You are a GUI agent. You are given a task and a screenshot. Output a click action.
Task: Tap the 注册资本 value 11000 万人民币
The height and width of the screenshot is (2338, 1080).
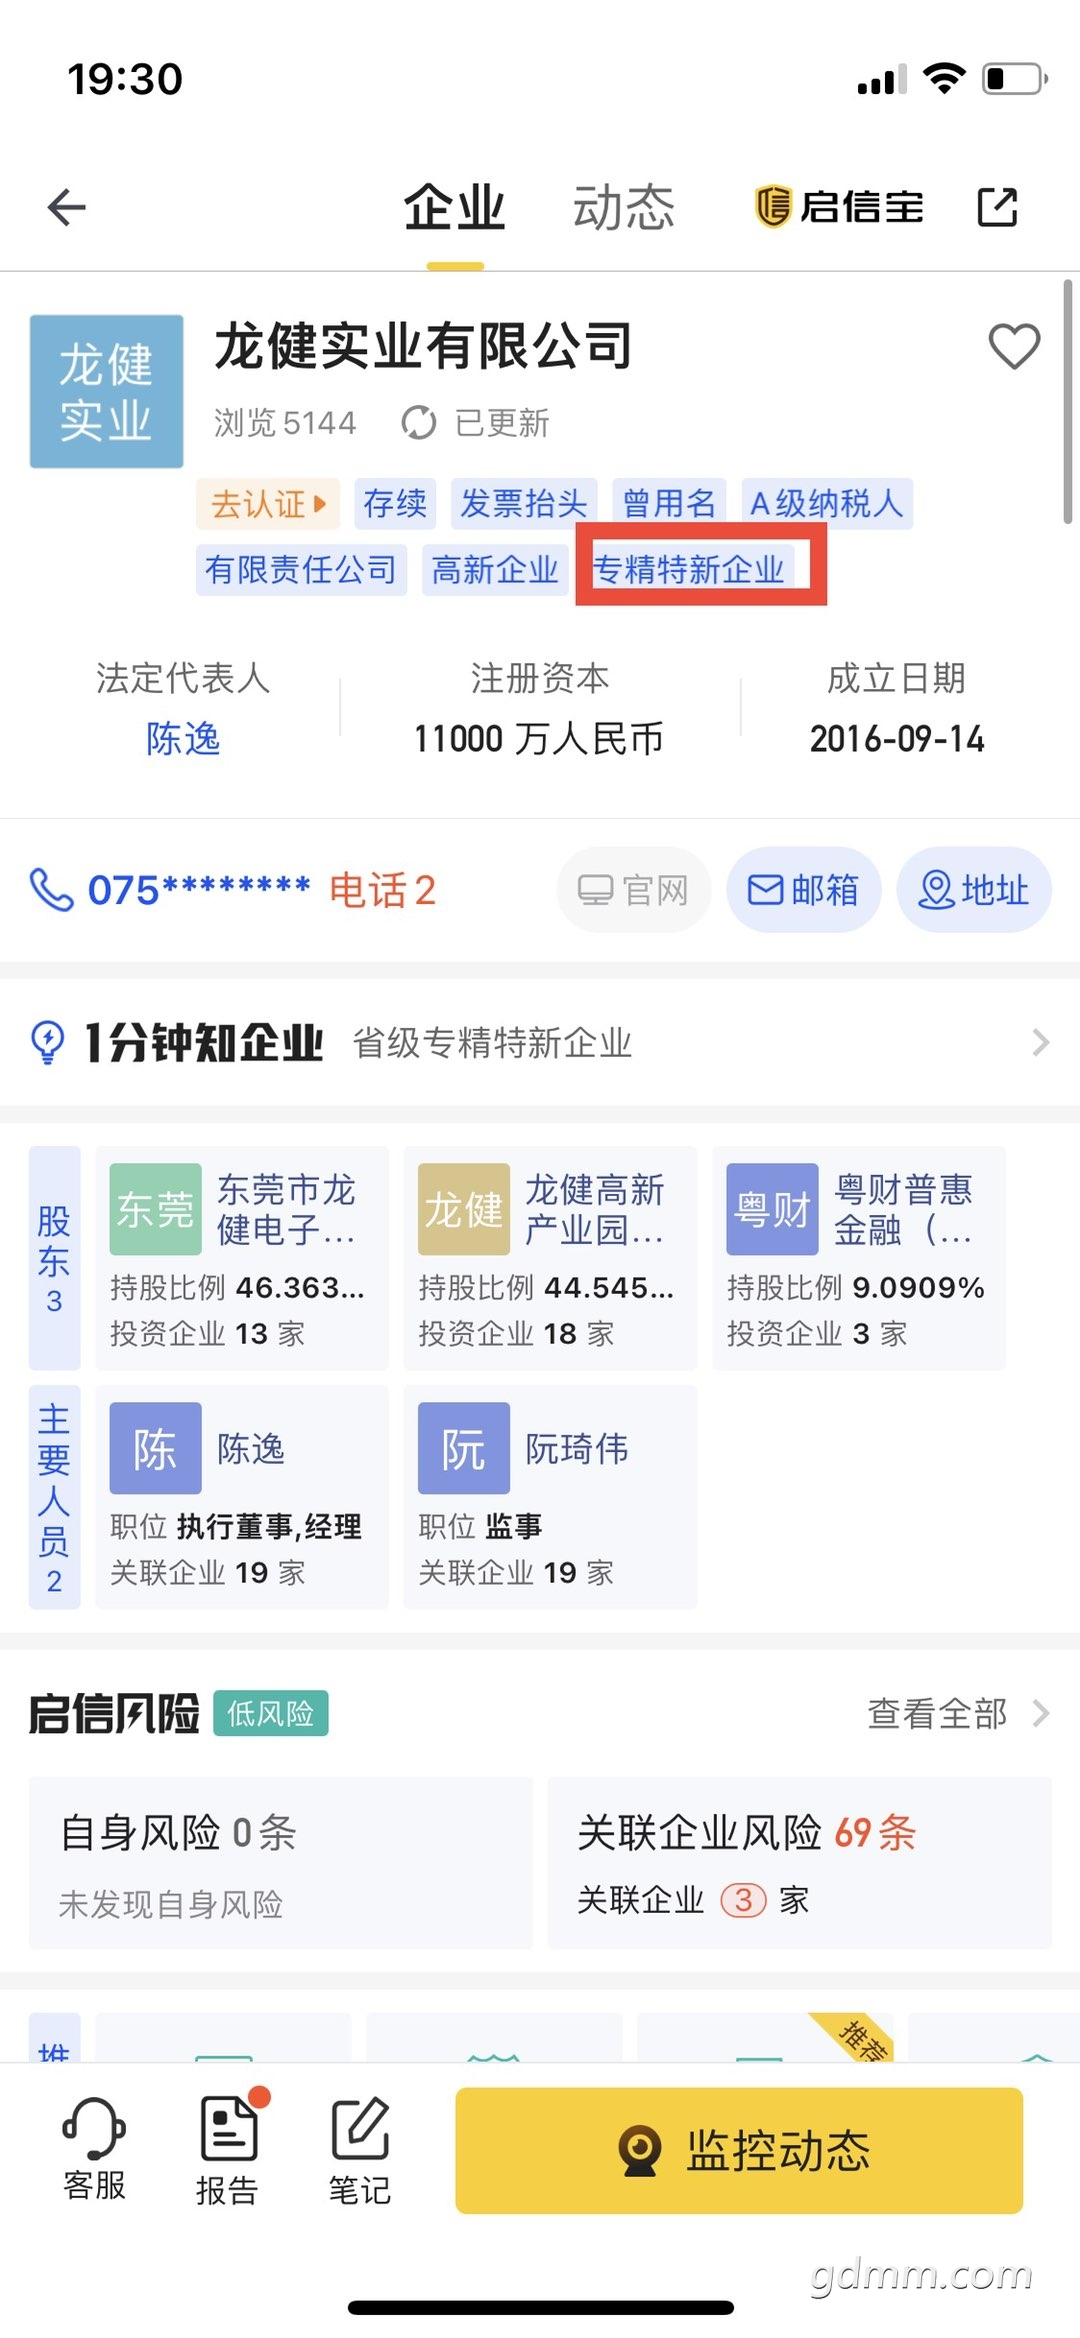(x=539, y=739)
